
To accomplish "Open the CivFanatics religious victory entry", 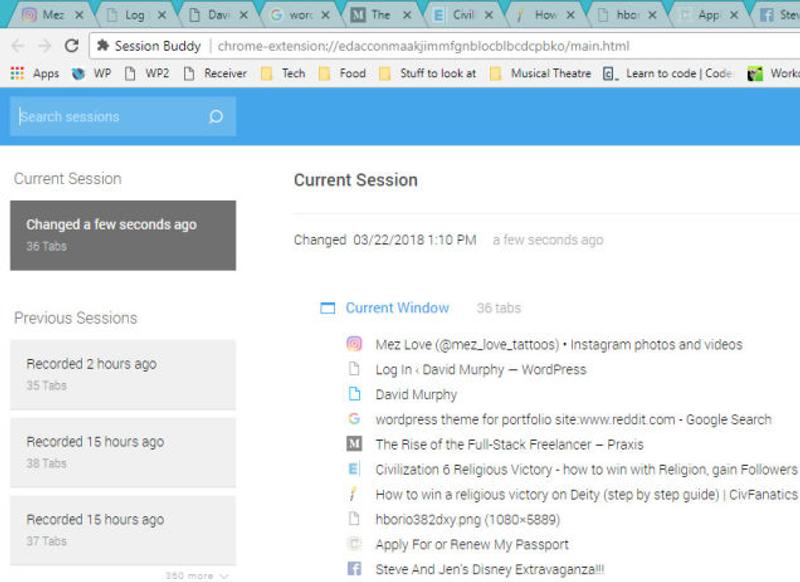I will coord(586,494).
